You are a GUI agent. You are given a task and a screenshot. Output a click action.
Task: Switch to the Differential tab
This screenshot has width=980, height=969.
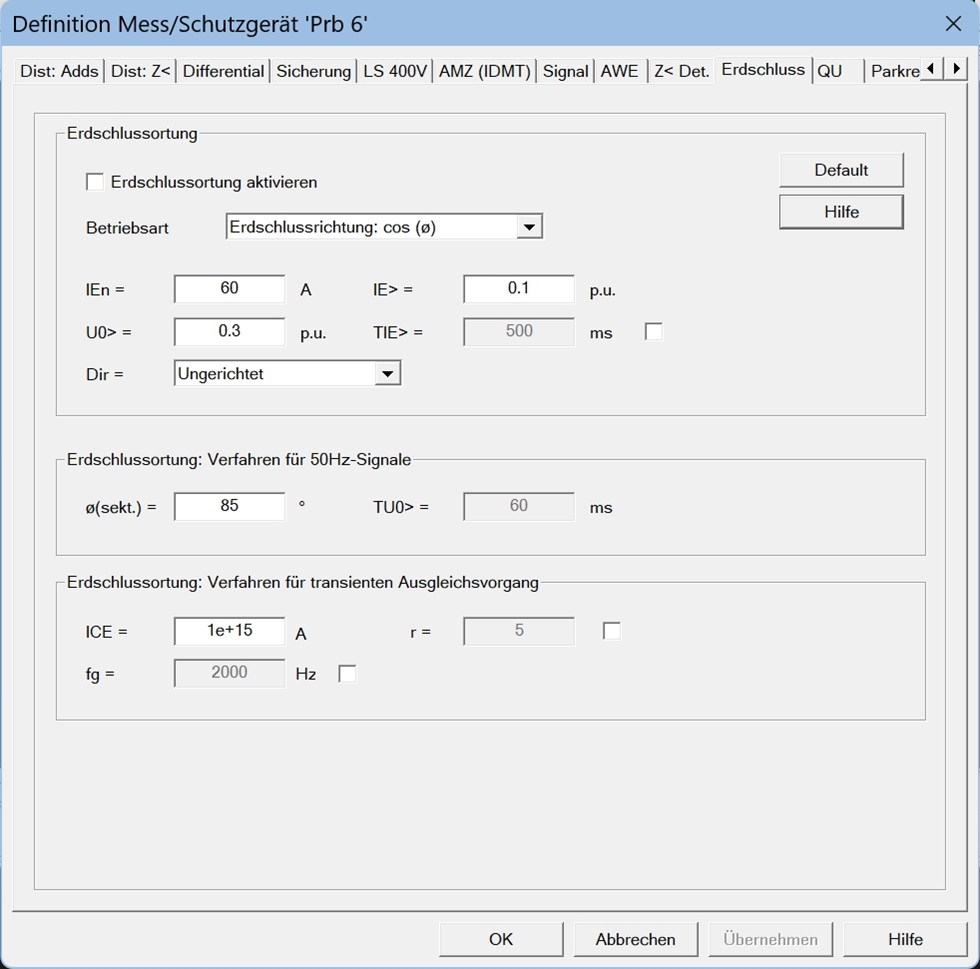[223, 71]
